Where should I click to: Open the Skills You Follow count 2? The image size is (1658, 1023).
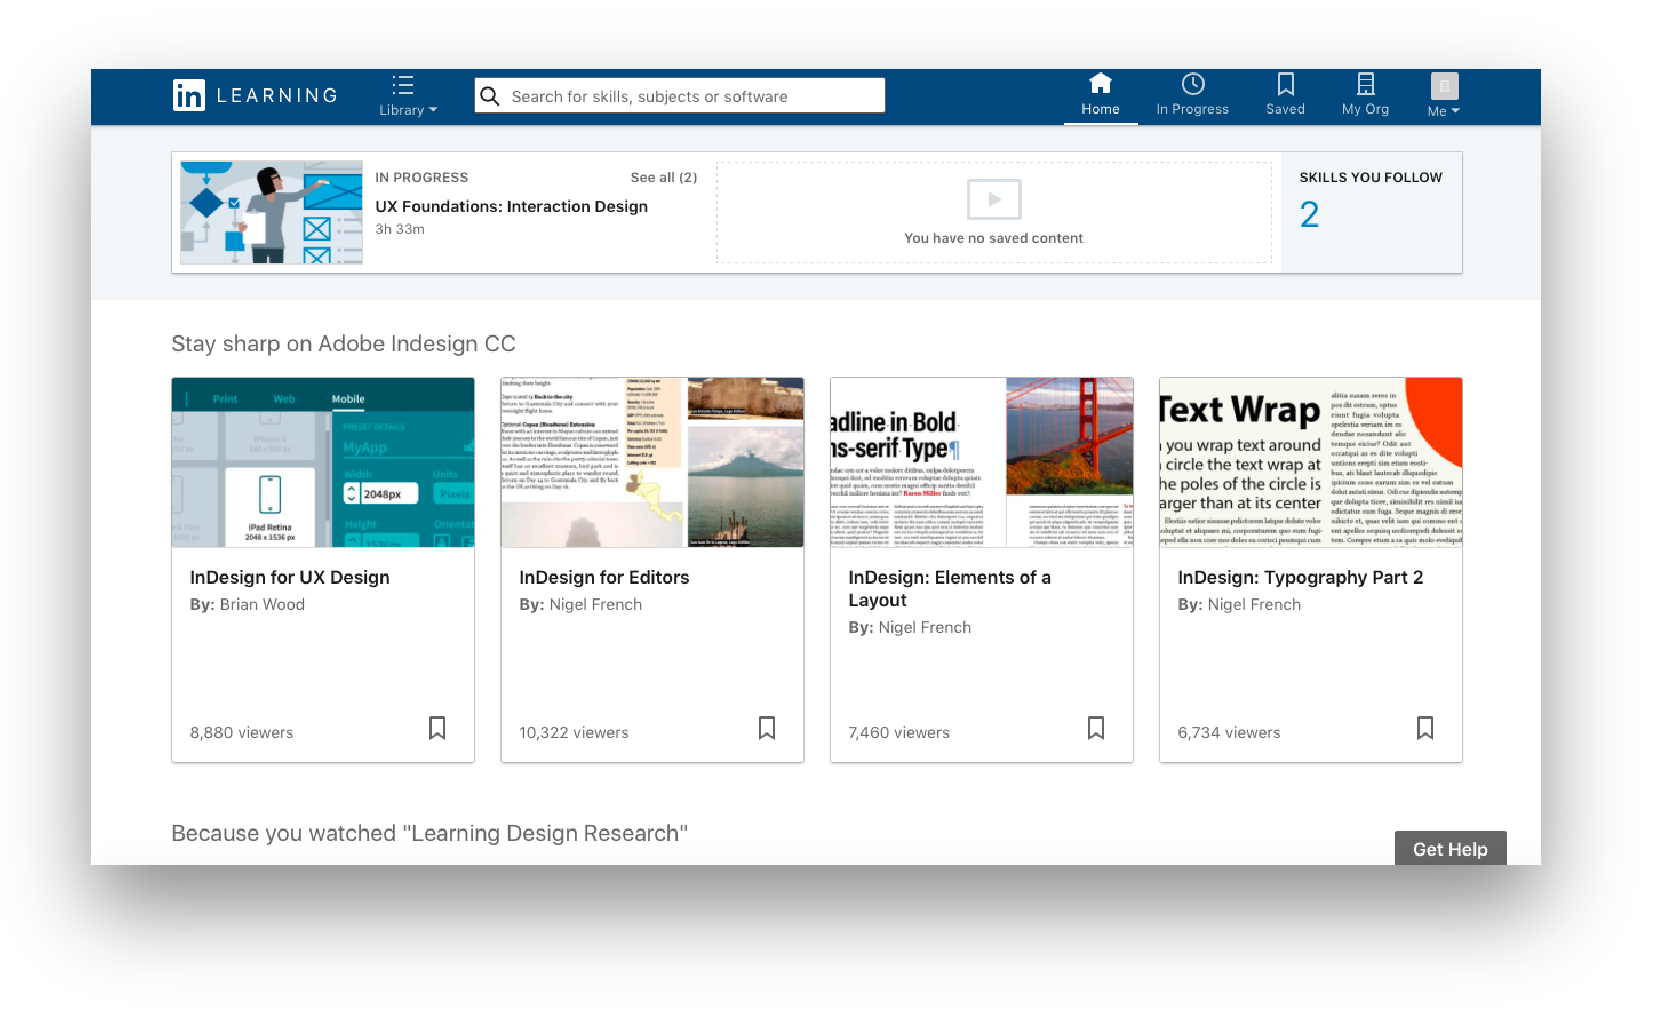point(1309,214)
